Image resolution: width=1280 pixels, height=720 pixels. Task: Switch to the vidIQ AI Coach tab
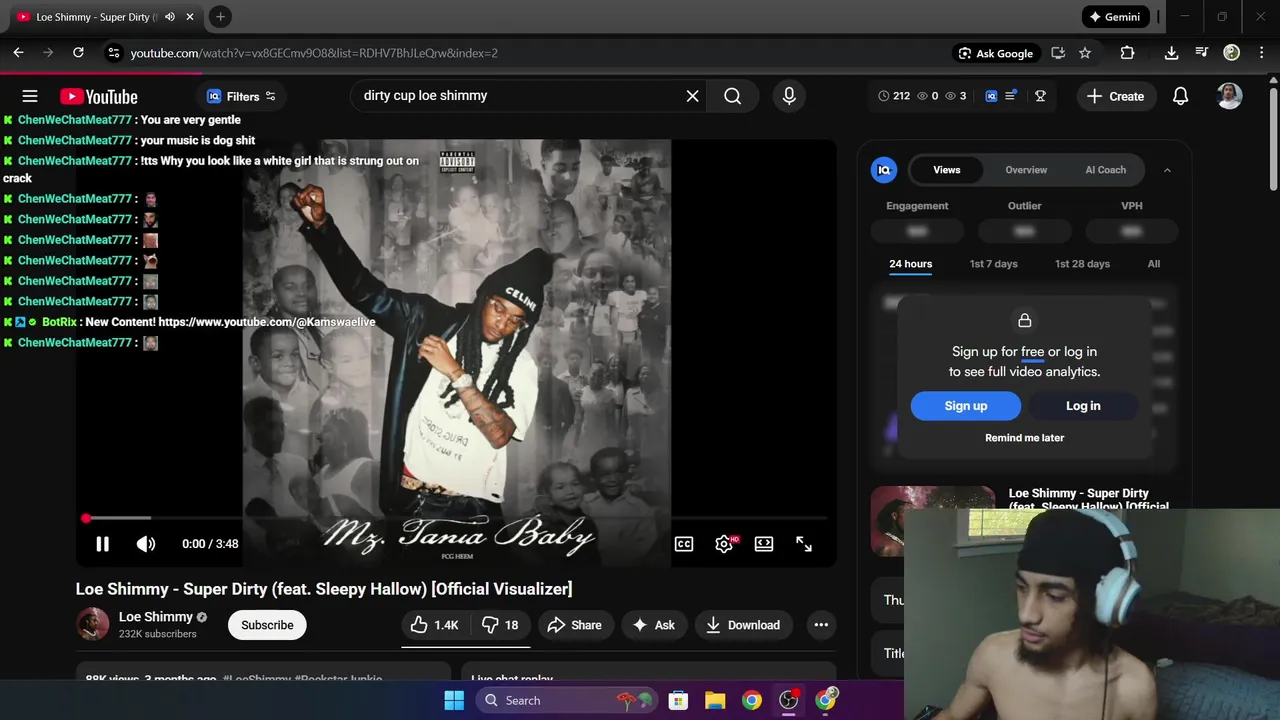[1106, 170]
